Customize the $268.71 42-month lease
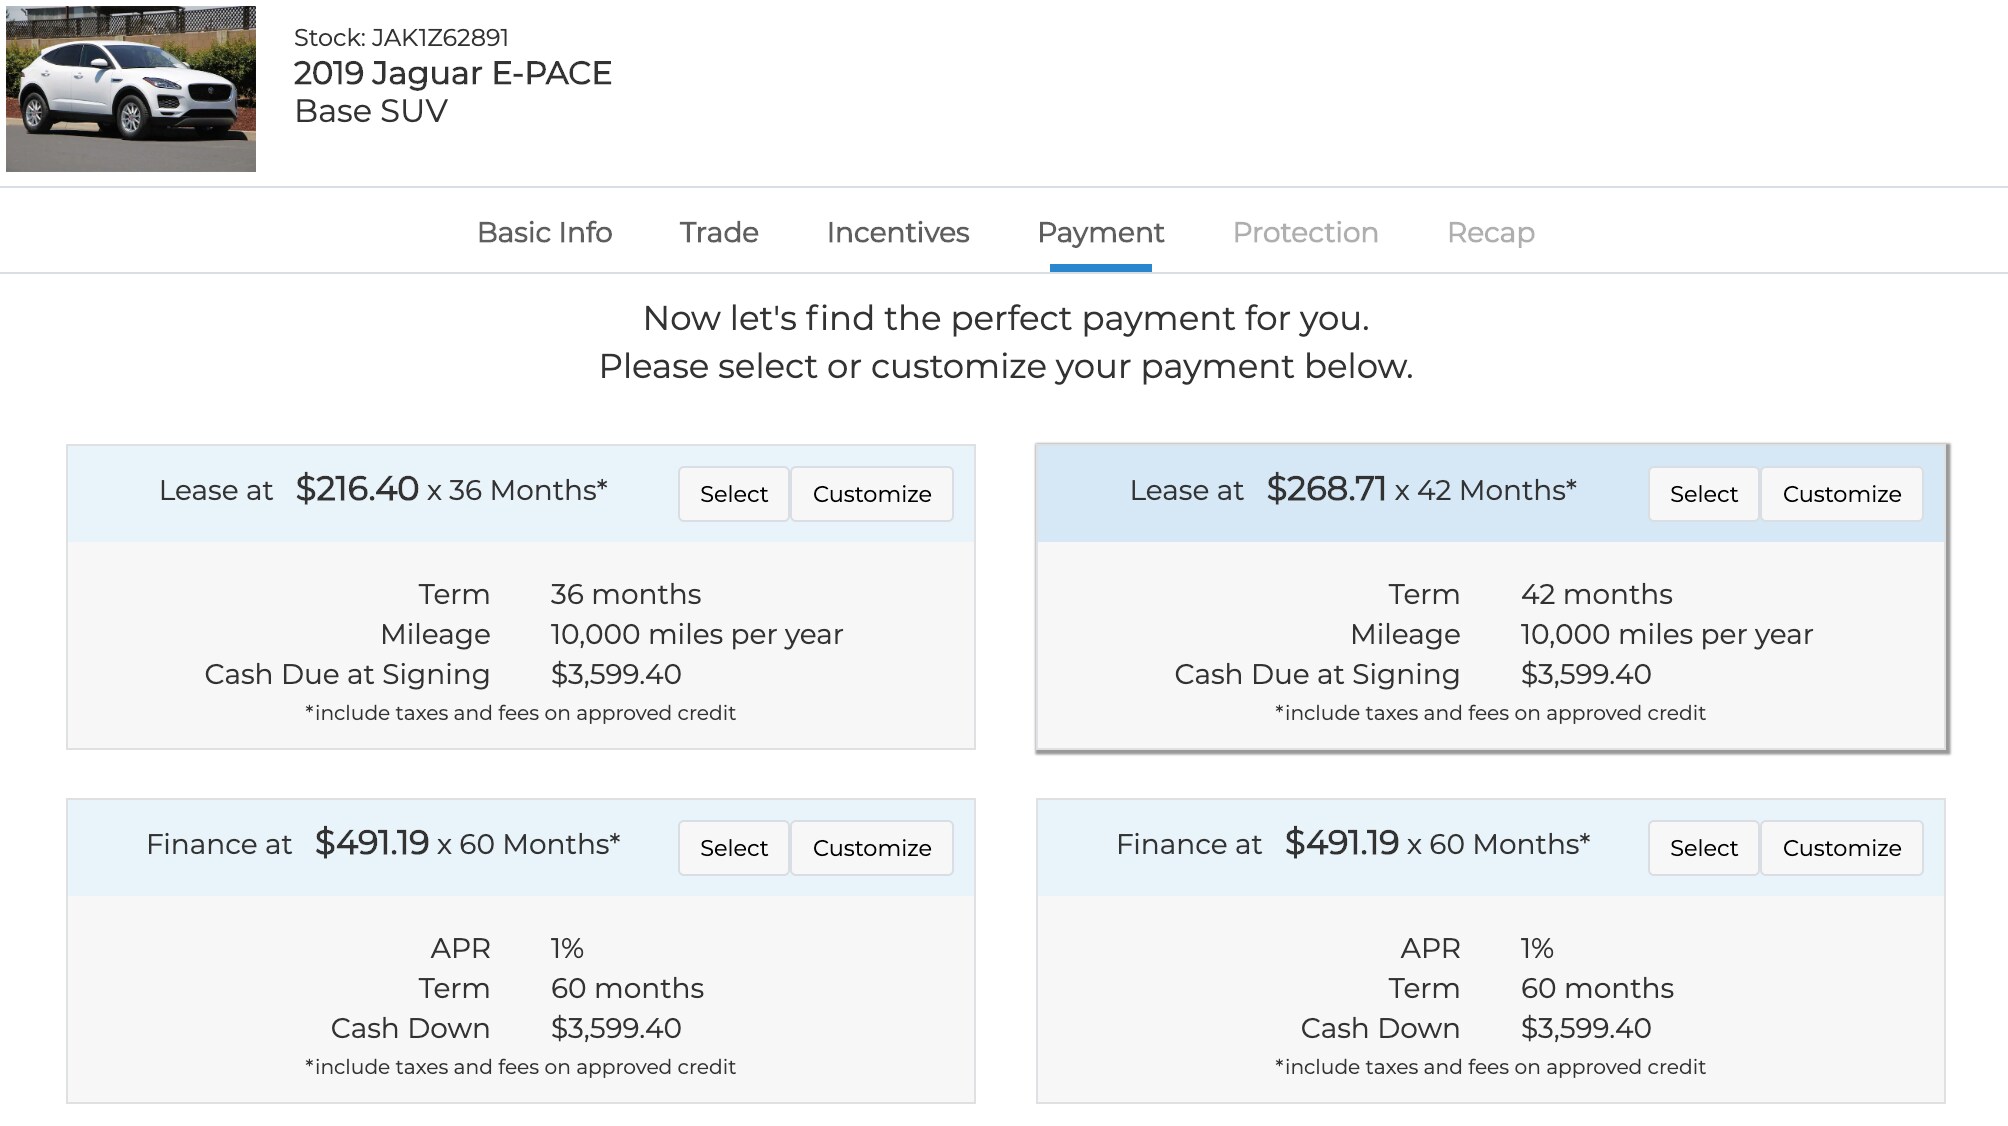Viewport: 2008px width, 1126px height. (x=1842, y=494)
